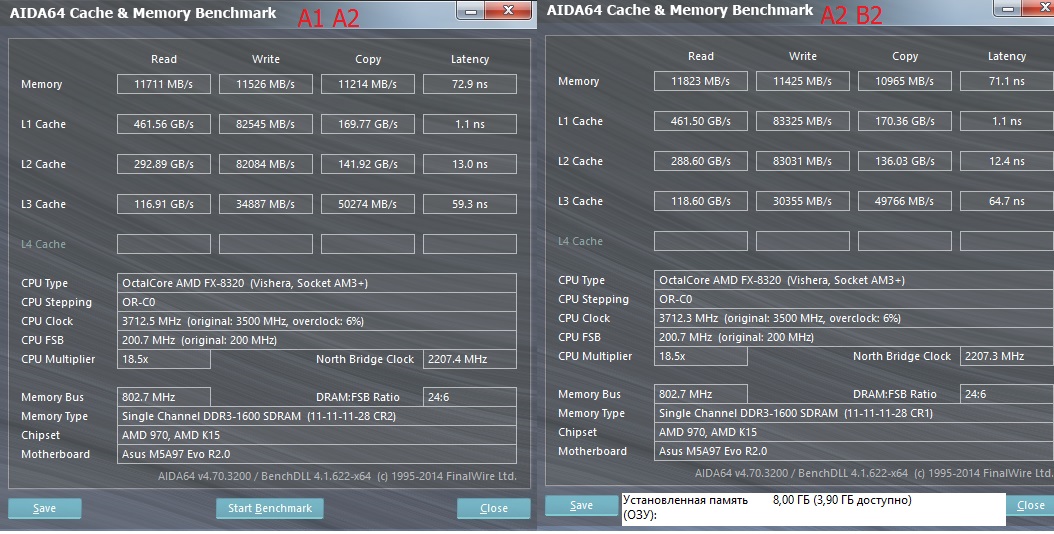Image resolution: width=1054 pixels, height=534 pixels.
Task: Click North Bridge Clock 2207.3 MHz value
Action: (1007, 356)
